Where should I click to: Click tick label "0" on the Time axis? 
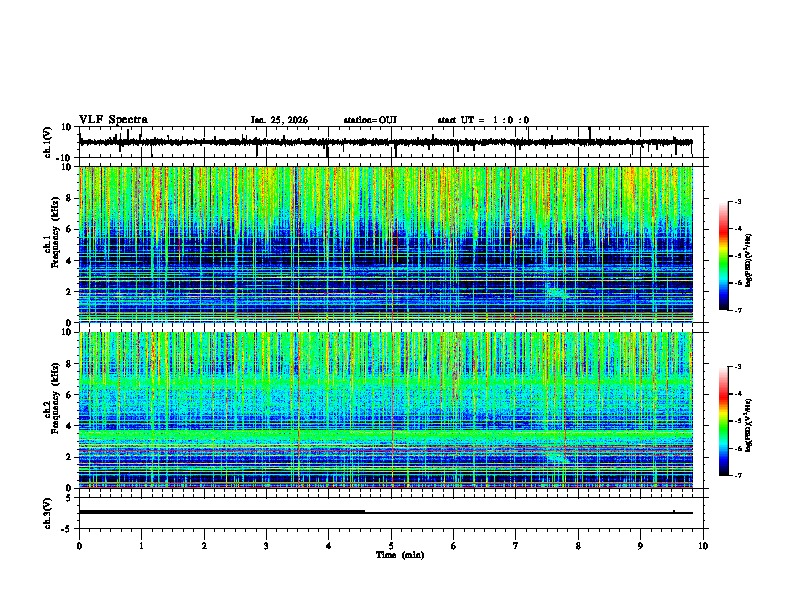pos(79,546)
